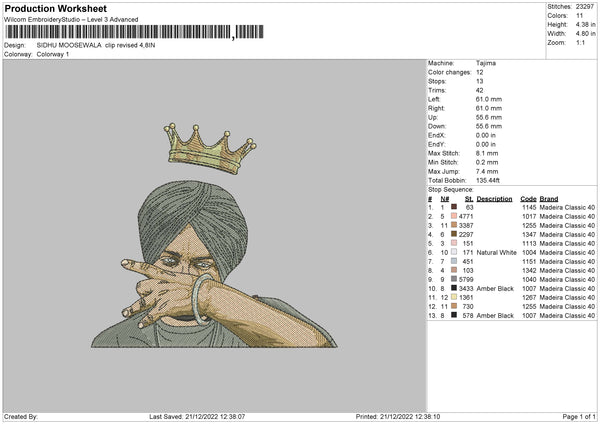Click the Stop Sequence heading
Viewport: 600px width, 424px height.
point(450,190)
